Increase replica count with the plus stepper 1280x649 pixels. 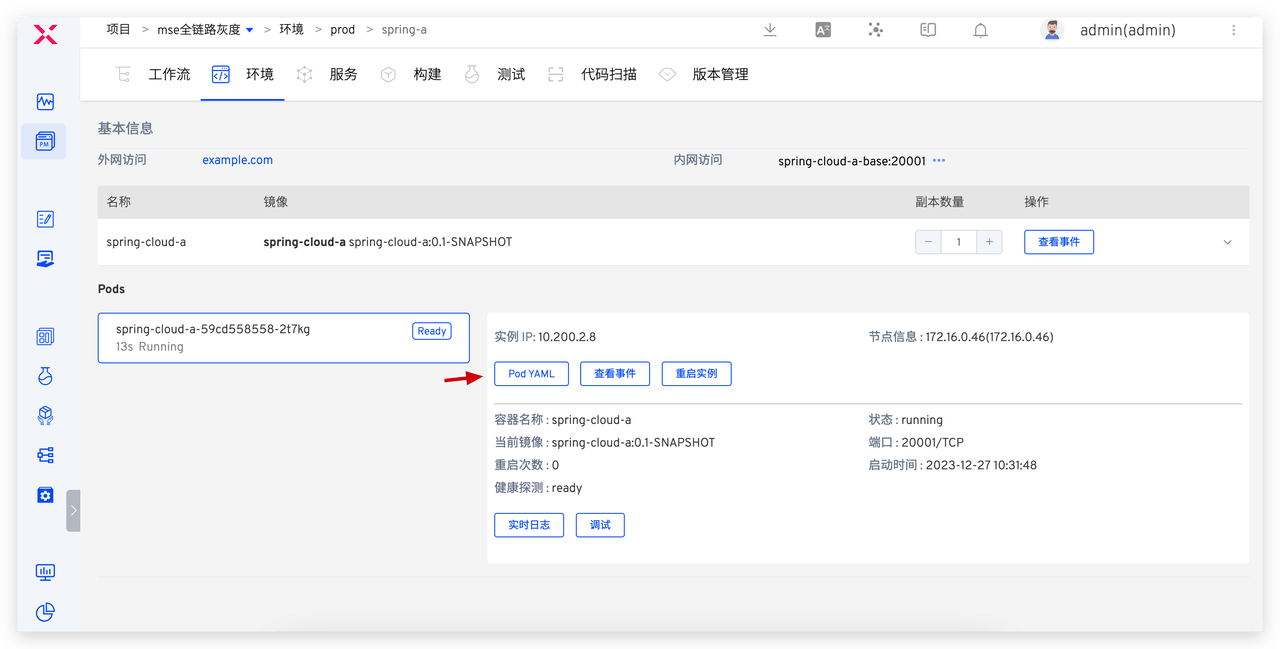click(989, 241)
